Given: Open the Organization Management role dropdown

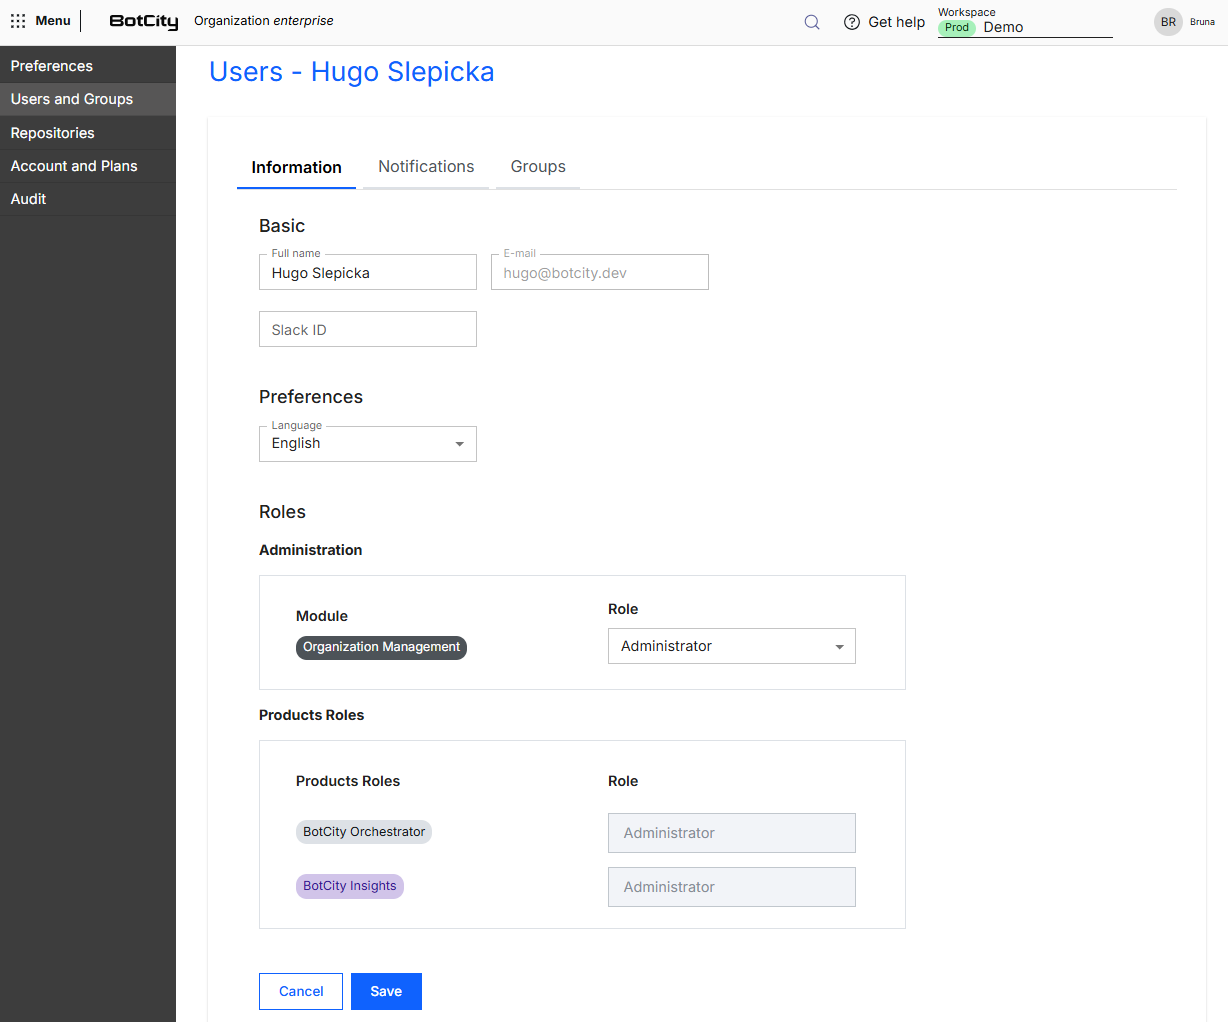Looking at the screenshot, I should pos(732,646).
